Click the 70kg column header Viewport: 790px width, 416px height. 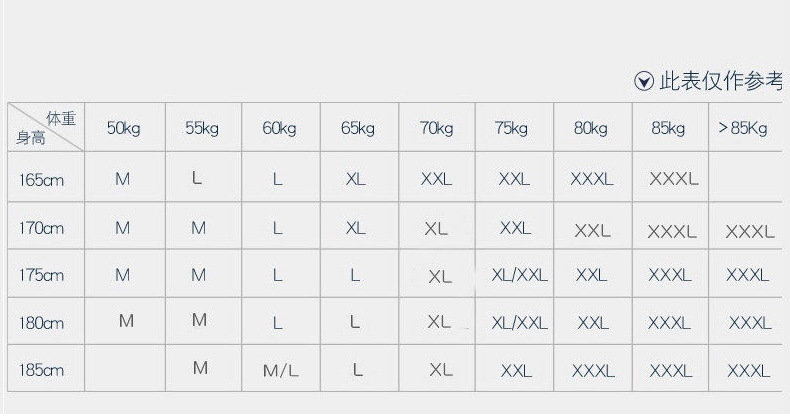[x=436, y=128]
